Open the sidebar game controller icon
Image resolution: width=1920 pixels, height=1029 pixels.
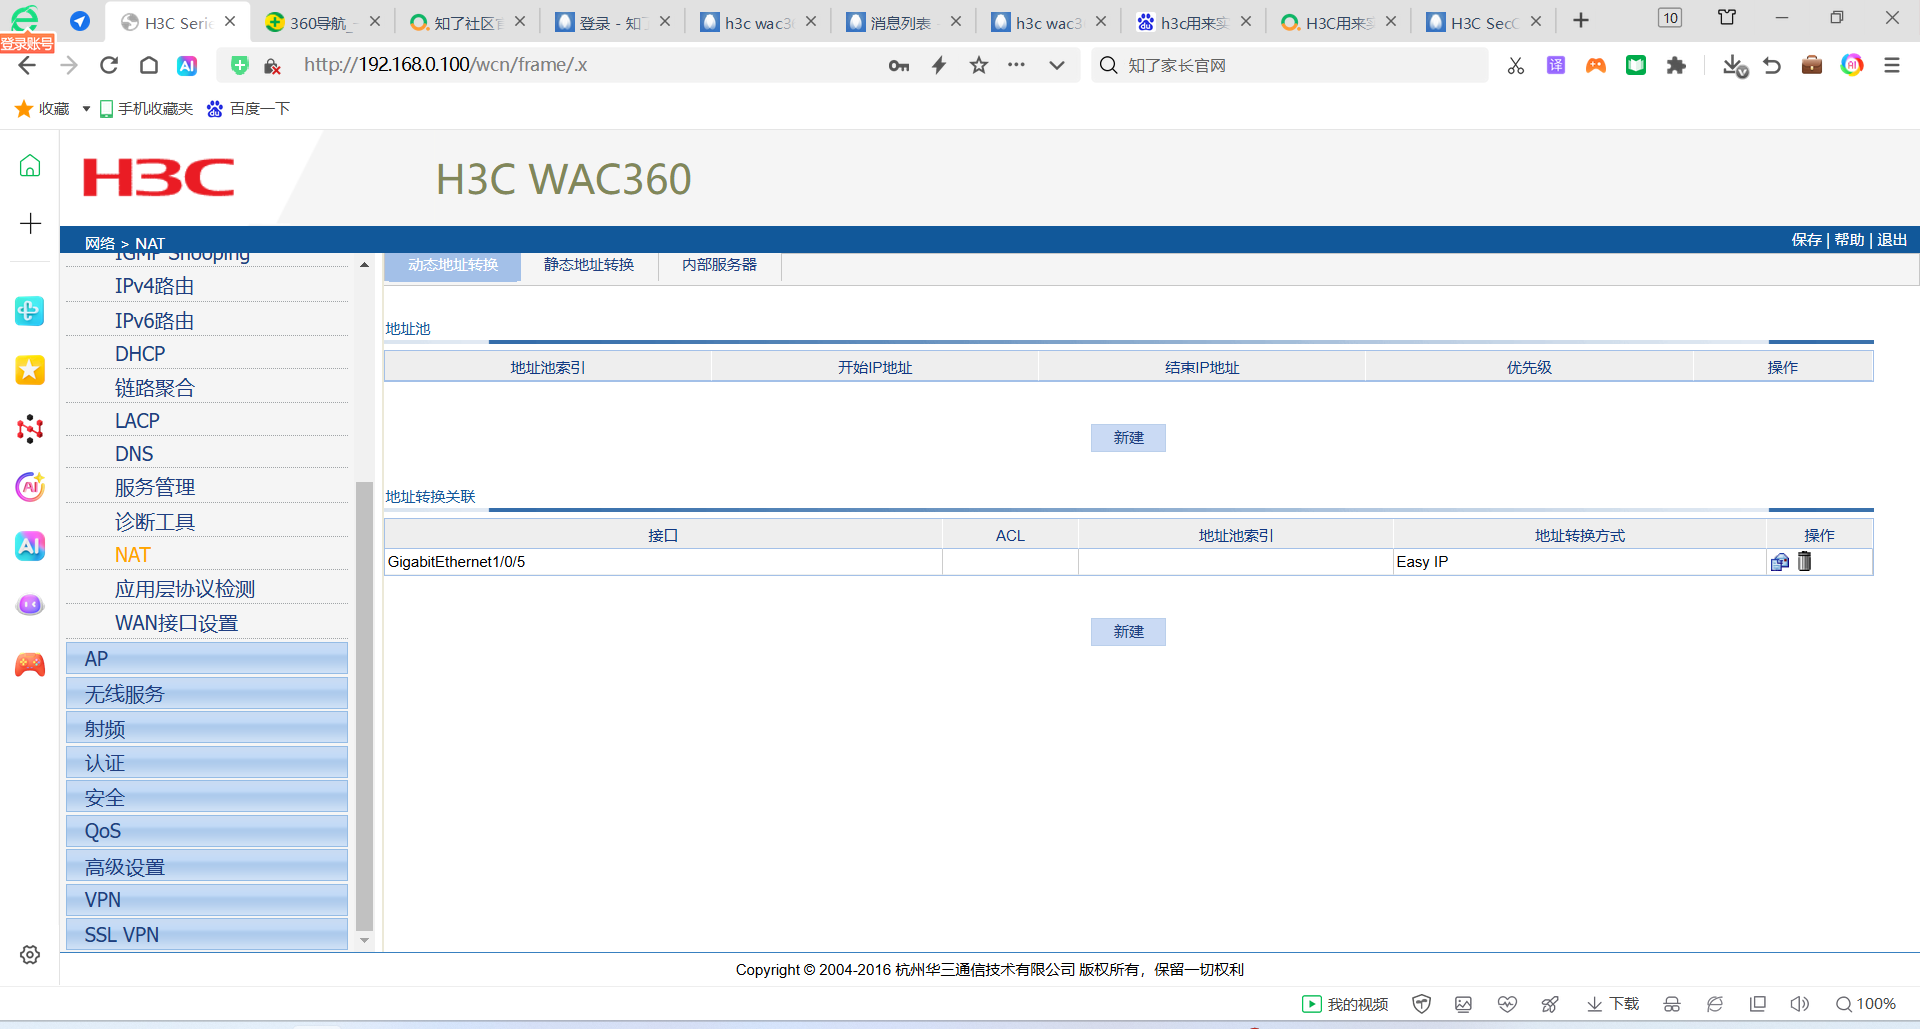pos(30,664)
